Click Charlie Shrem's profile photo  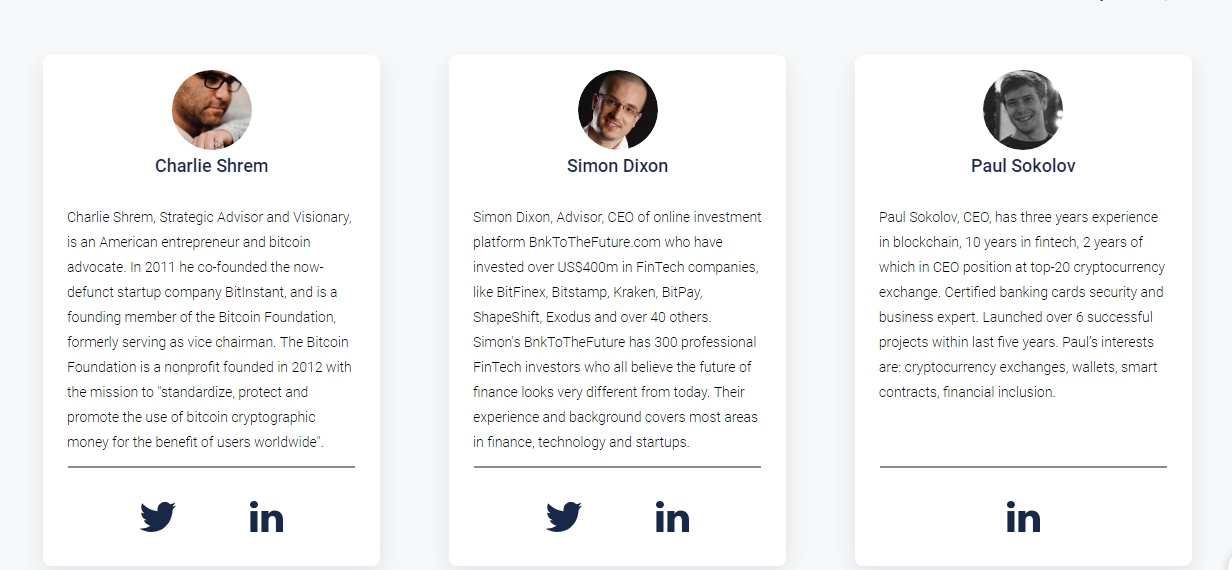212,109
